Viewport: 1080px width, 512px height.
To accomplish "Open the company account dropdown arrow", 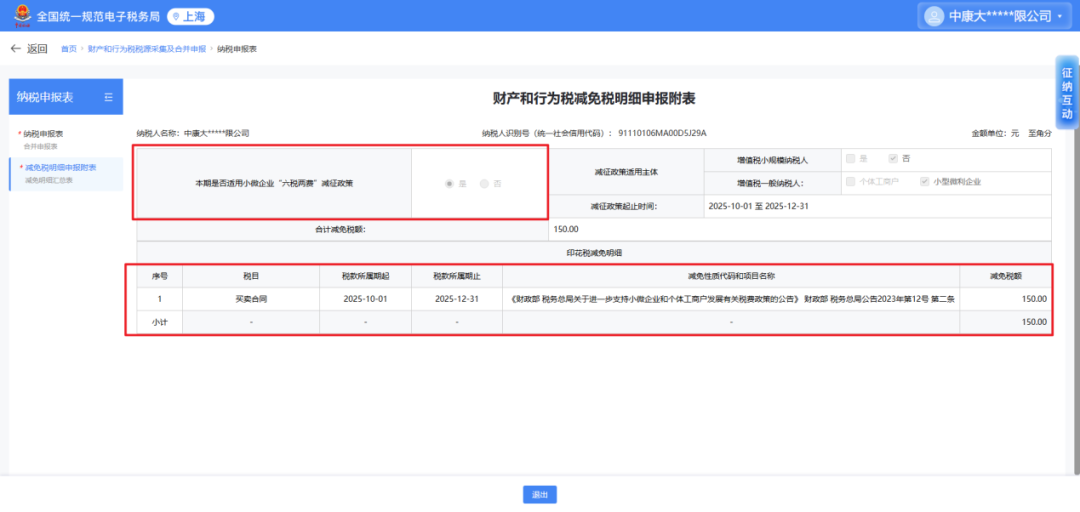I will [1059, 17].
